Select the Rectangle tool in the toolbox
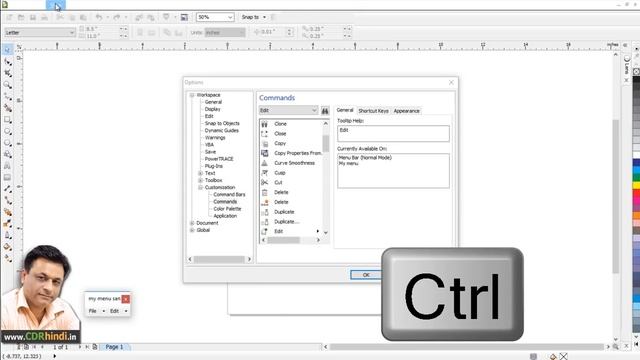 [7, 120]
